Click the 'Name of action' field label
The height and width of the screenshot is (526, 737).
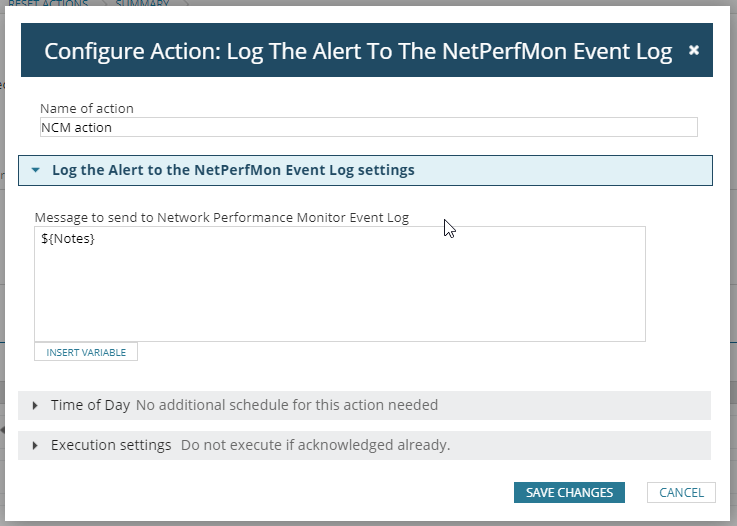pyautogui.click(x=87, y=108)
